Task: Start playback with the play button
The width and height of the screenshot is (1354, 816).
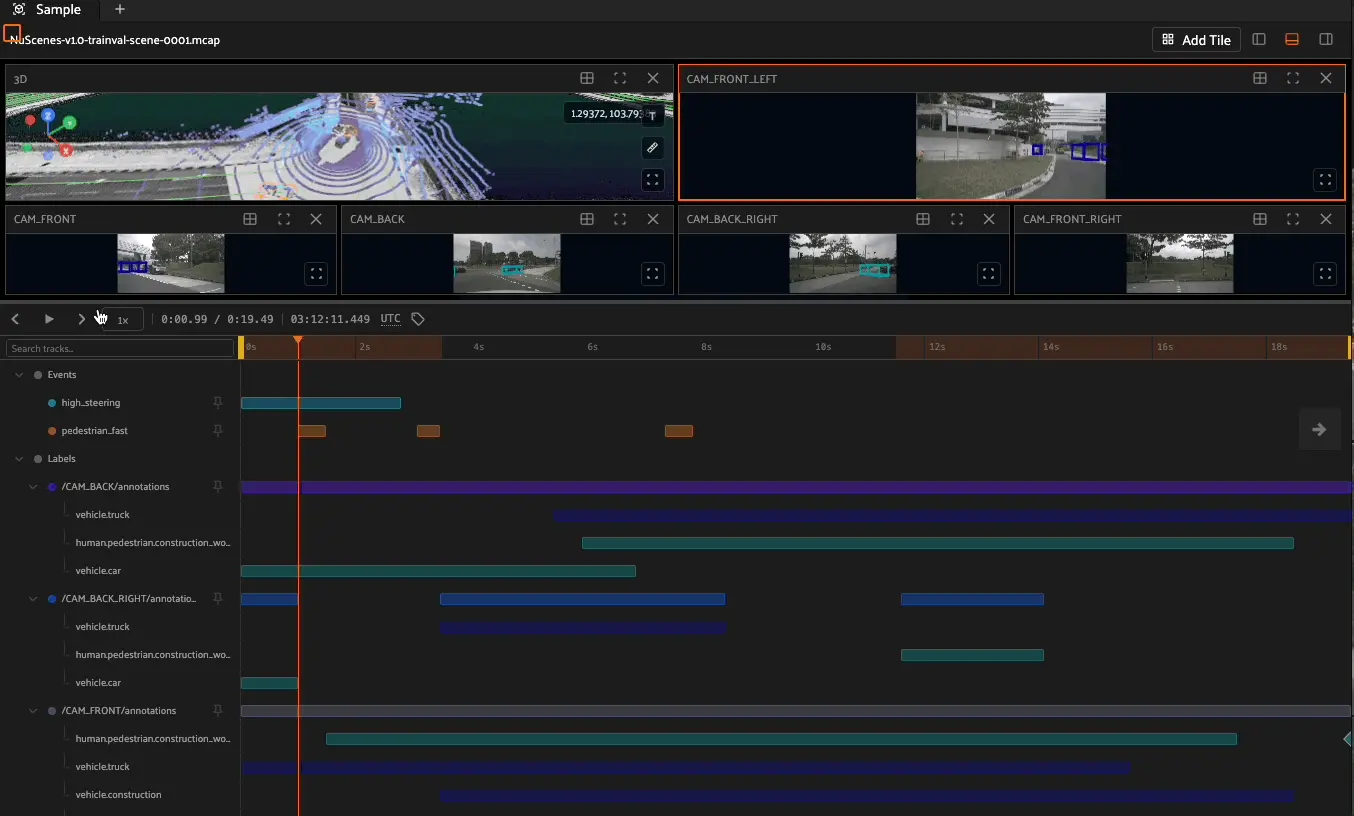Action: click(x=48, y=319)
